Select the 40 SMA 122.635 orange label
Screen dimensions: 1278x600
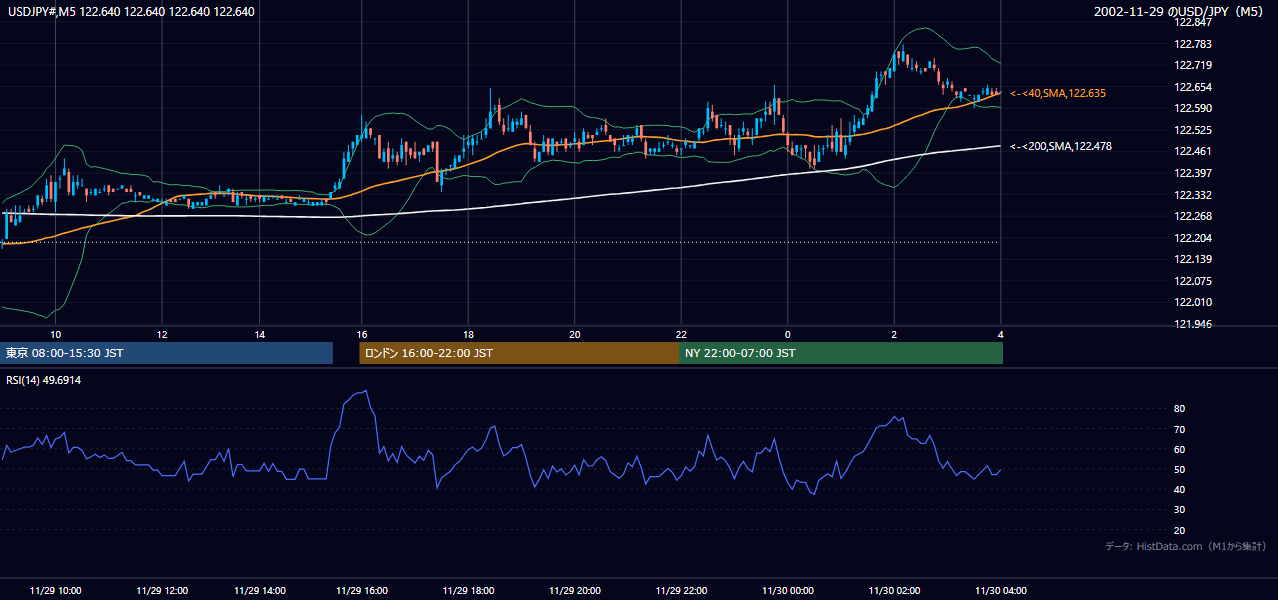click(1058, 93)
